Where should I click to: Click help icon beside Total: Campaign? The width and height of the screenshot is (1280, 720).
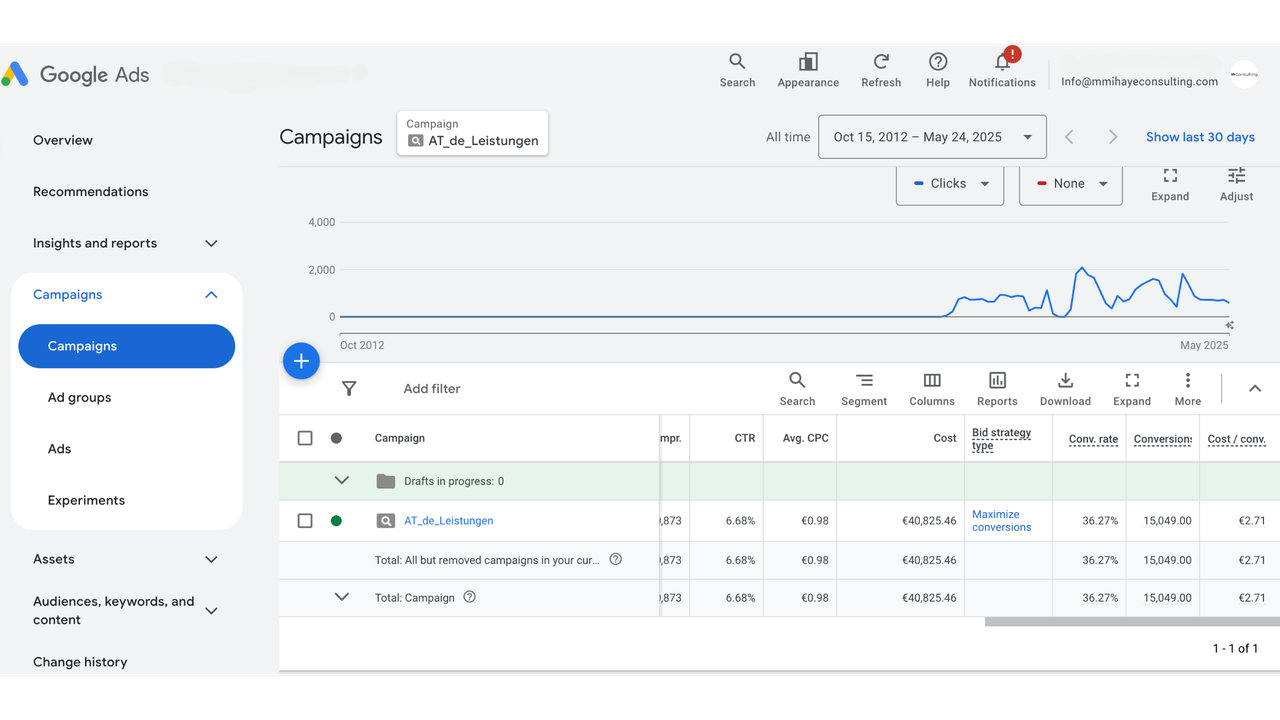click(x=469, y=597)
